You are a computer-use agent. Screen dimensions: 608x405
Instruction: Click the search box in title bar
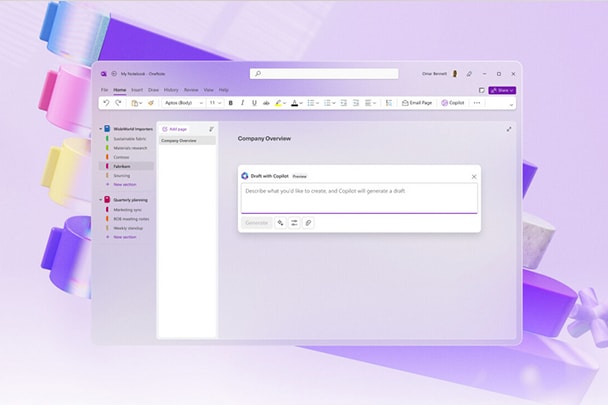click(x=324, y=74)
